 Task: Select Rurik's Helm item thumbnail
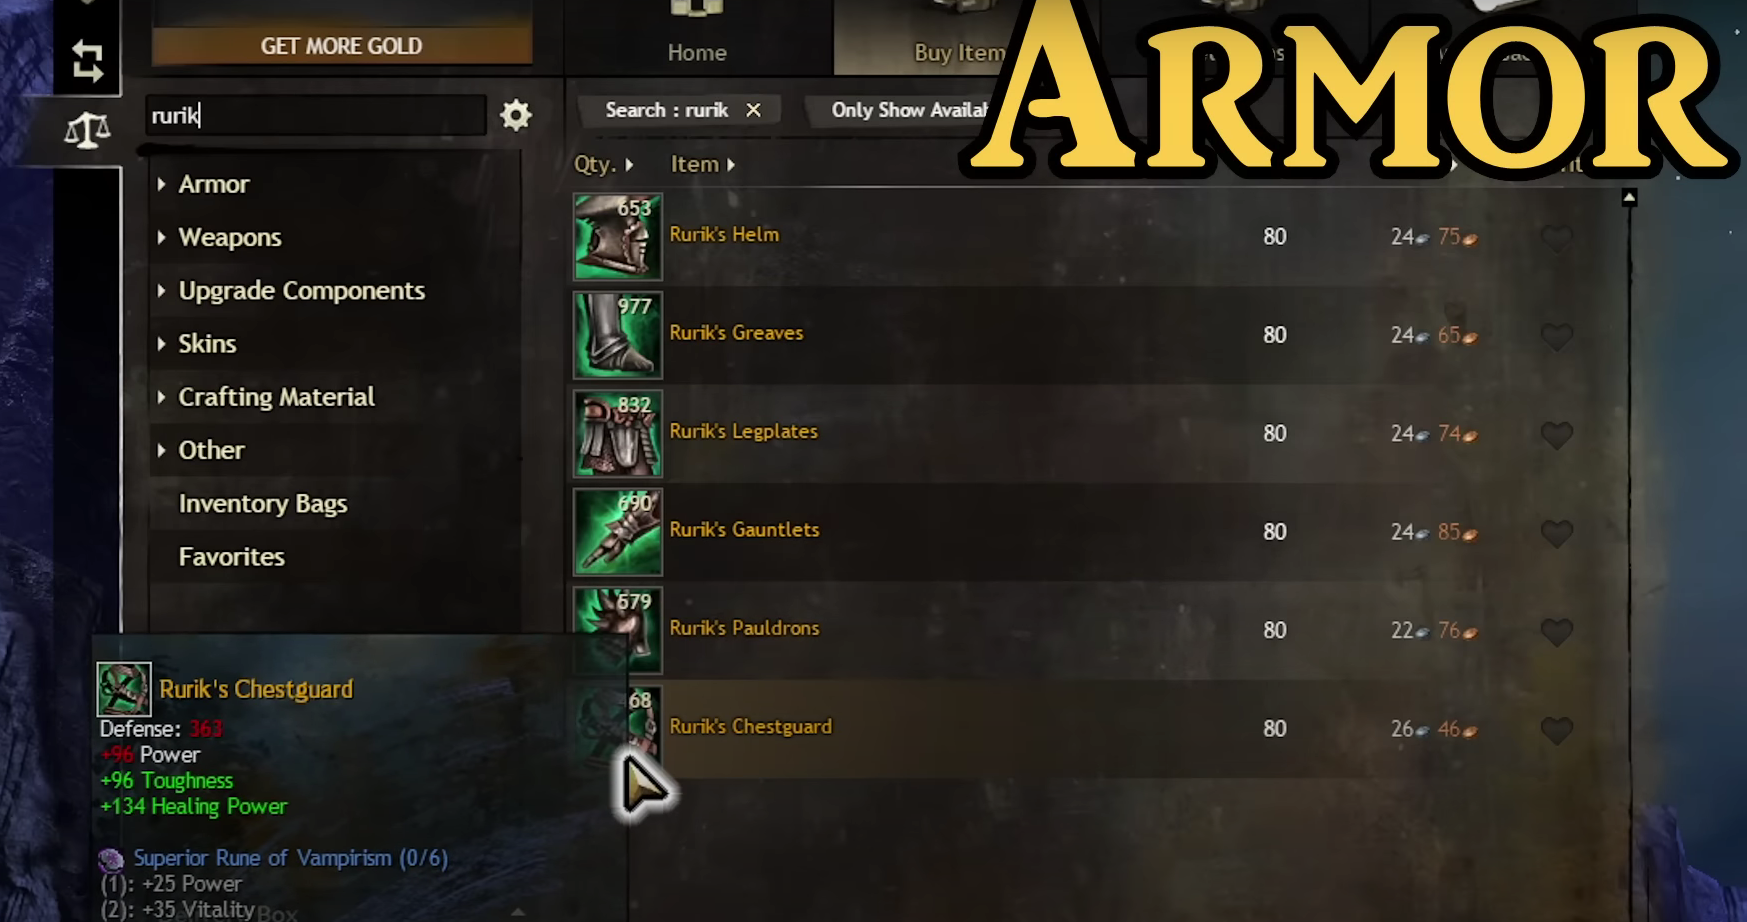click(618, 237)
